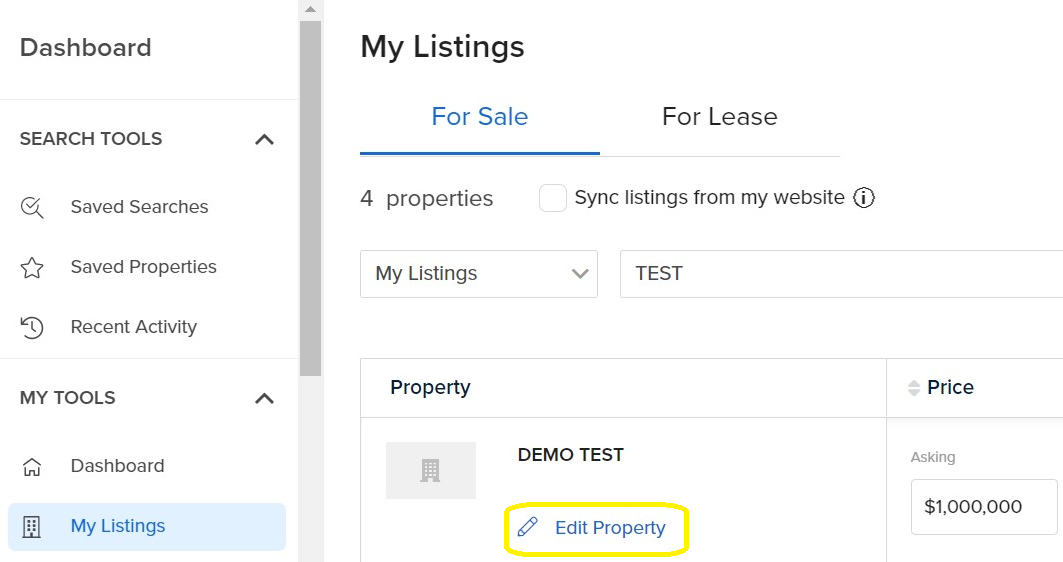Switch to the For Lease tab
1063x562 pixels.
(719, 117)
